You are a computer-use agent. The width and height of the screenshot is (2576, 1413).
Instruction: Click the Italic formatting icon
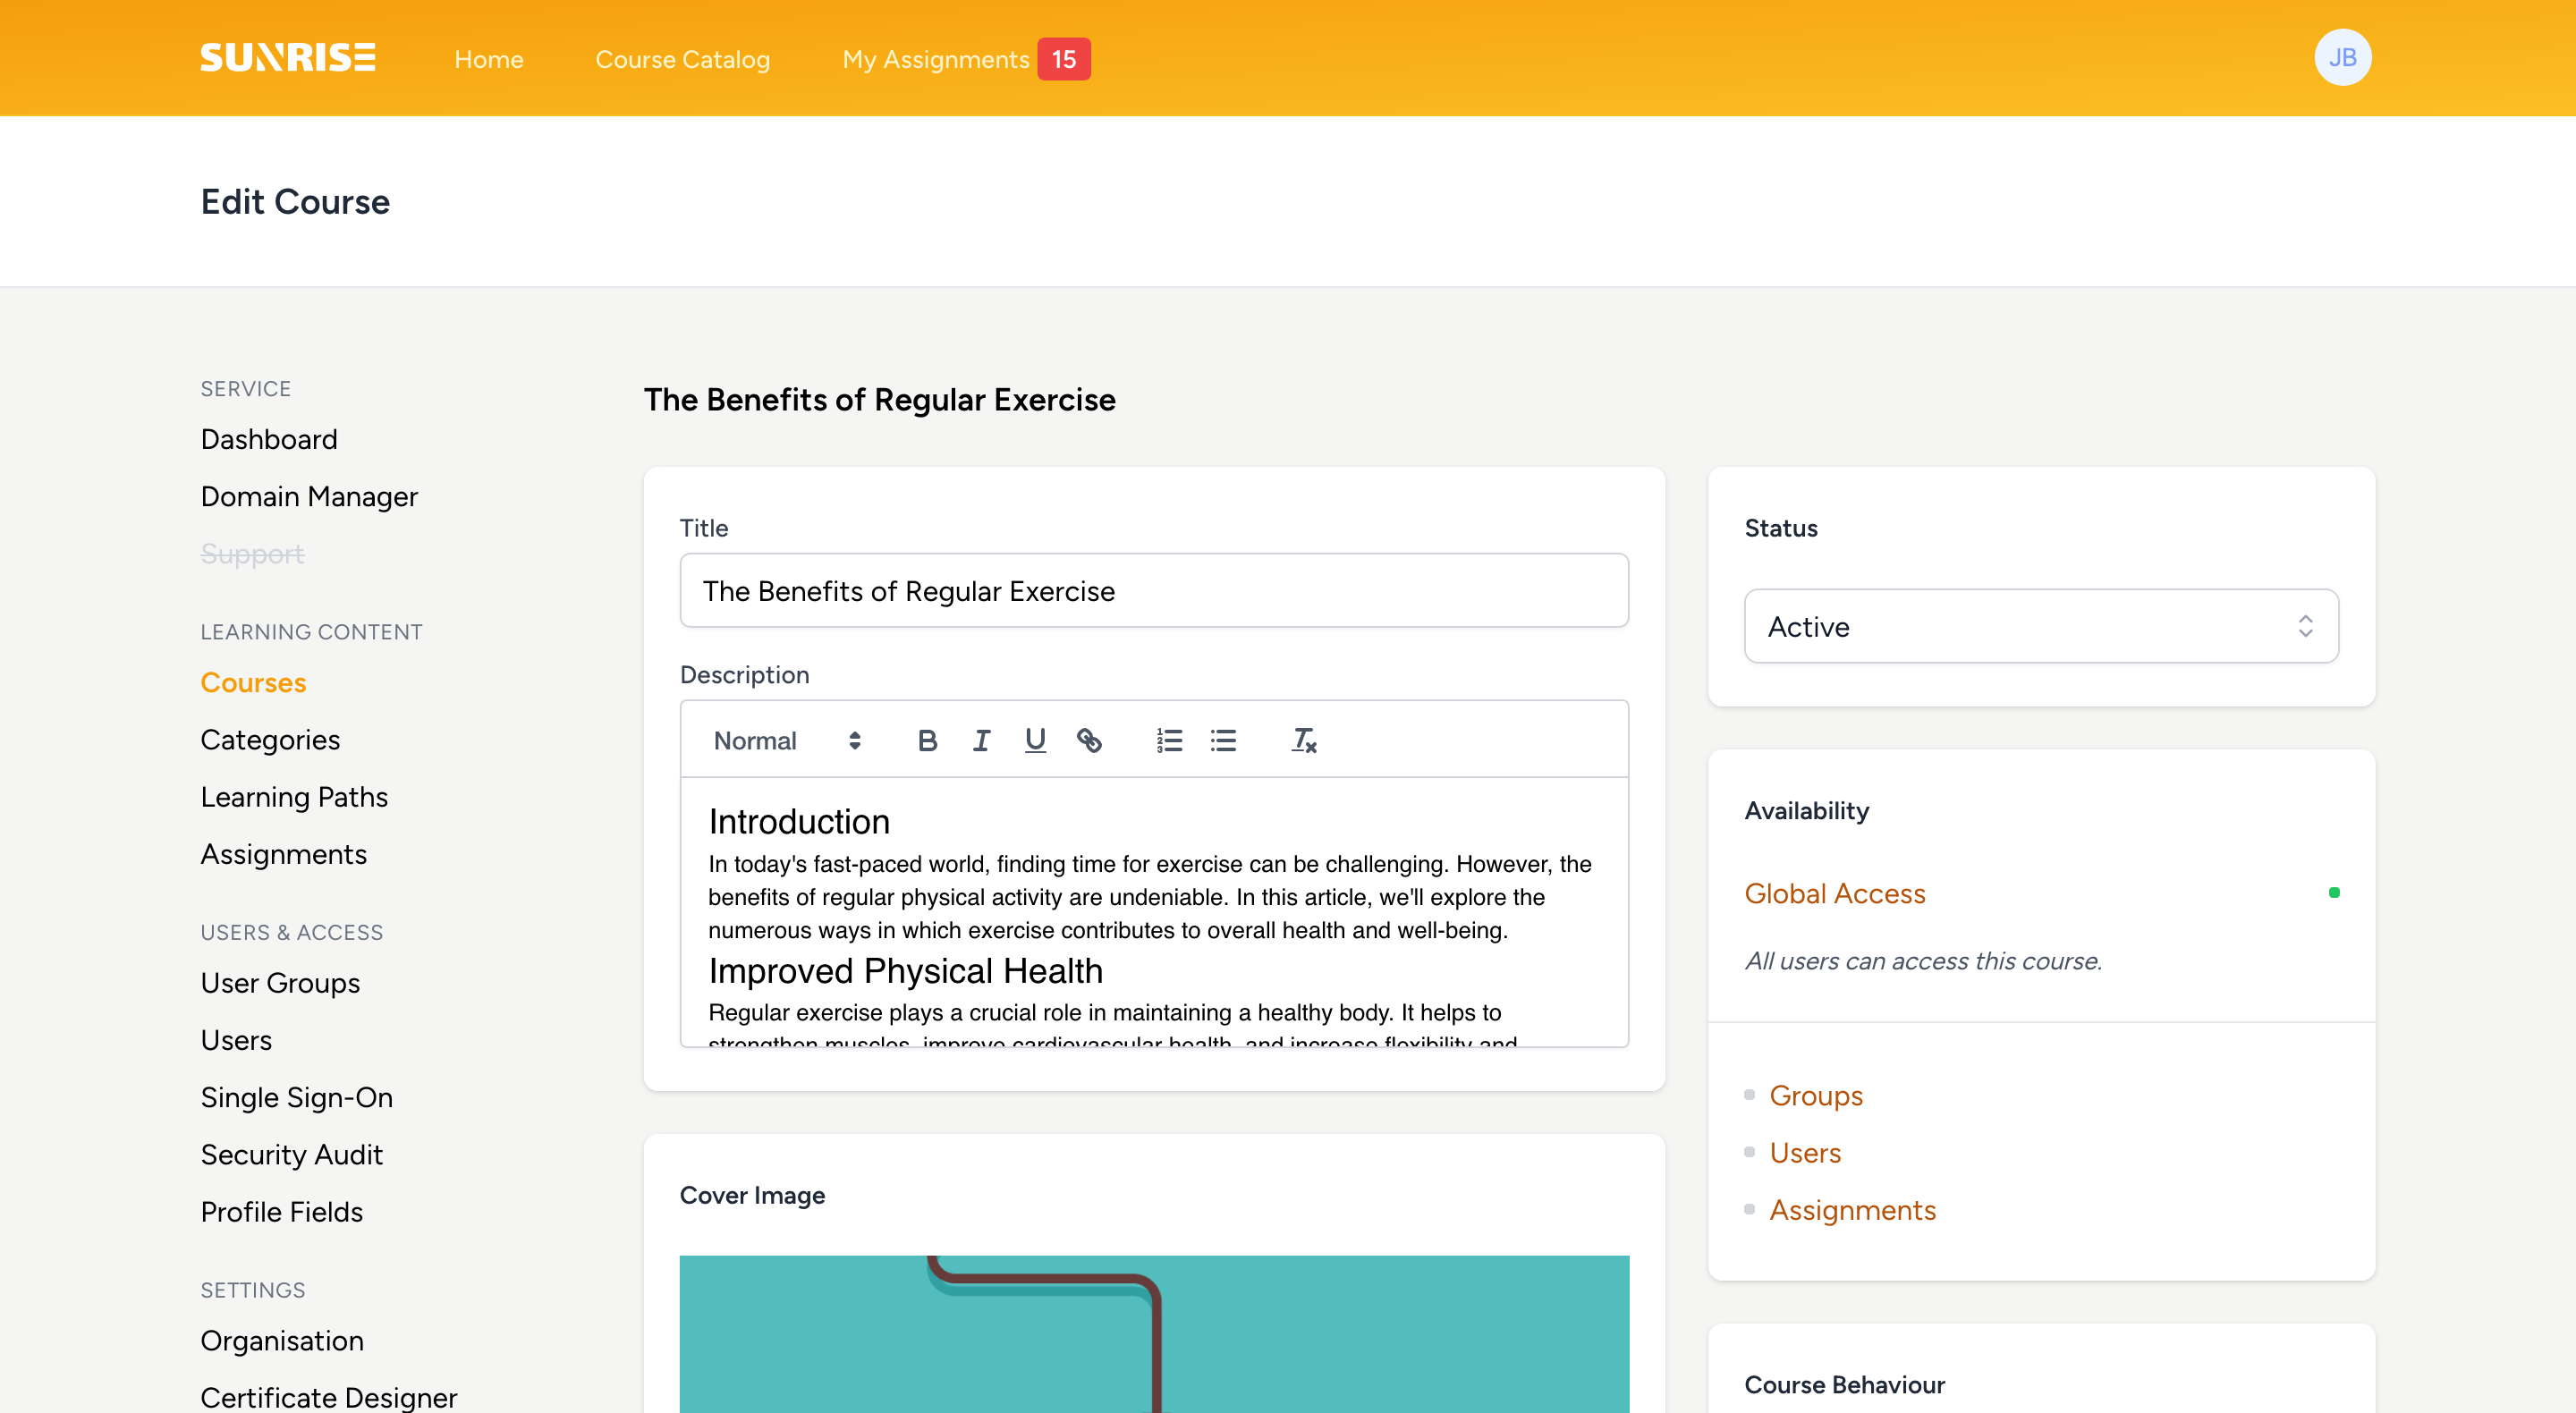979,740
